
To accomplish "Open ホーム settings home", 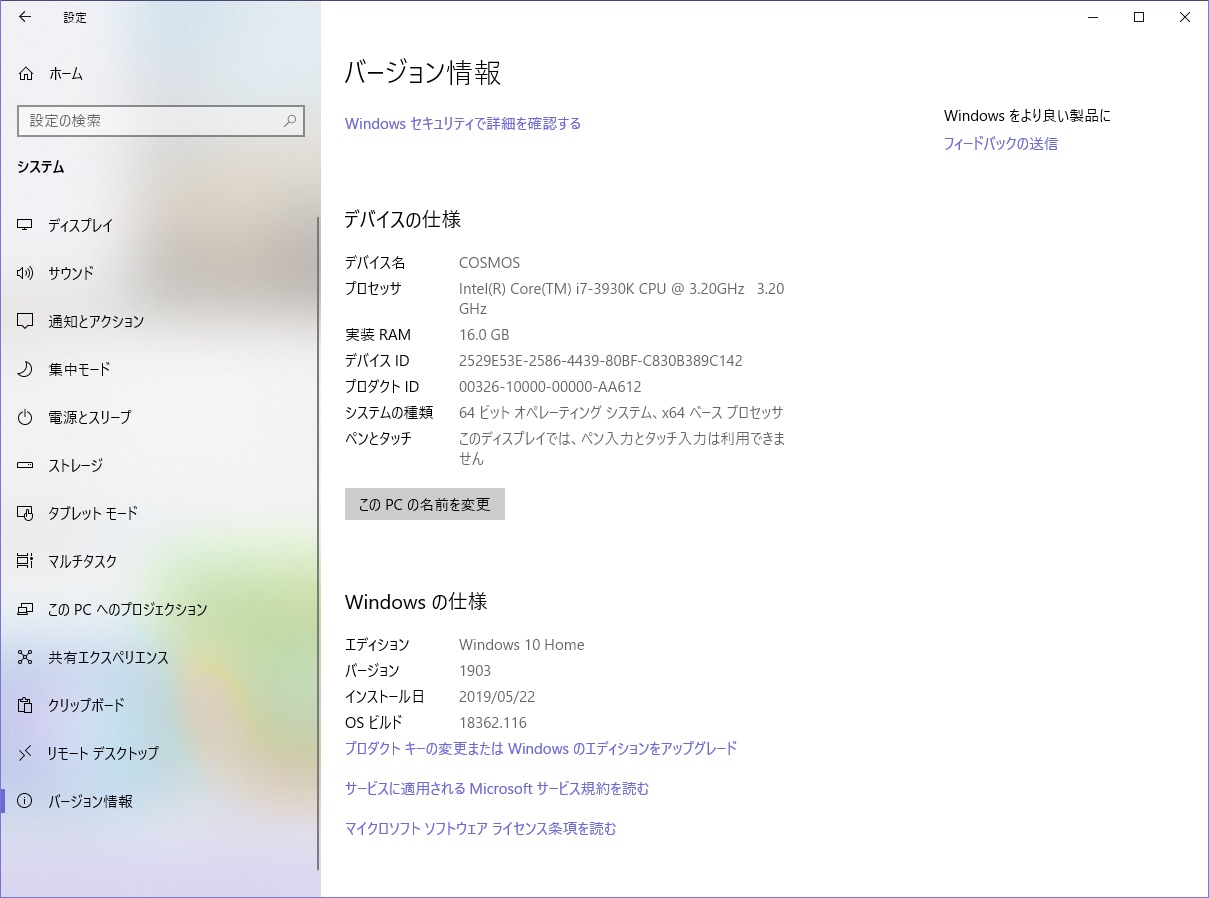I will [160, 73].
